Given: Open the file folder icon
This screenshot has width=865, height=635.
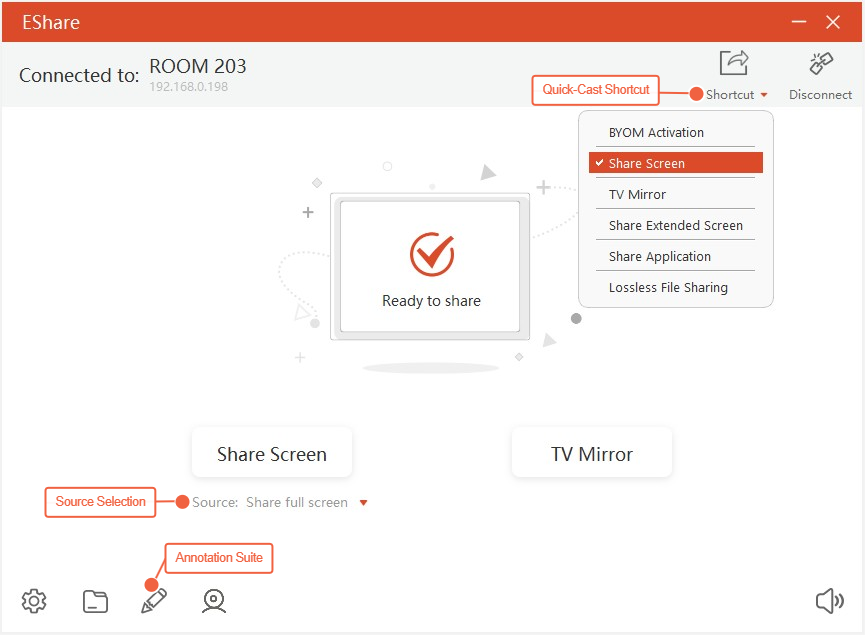Looking at the screenshot, I should [95, 601].
